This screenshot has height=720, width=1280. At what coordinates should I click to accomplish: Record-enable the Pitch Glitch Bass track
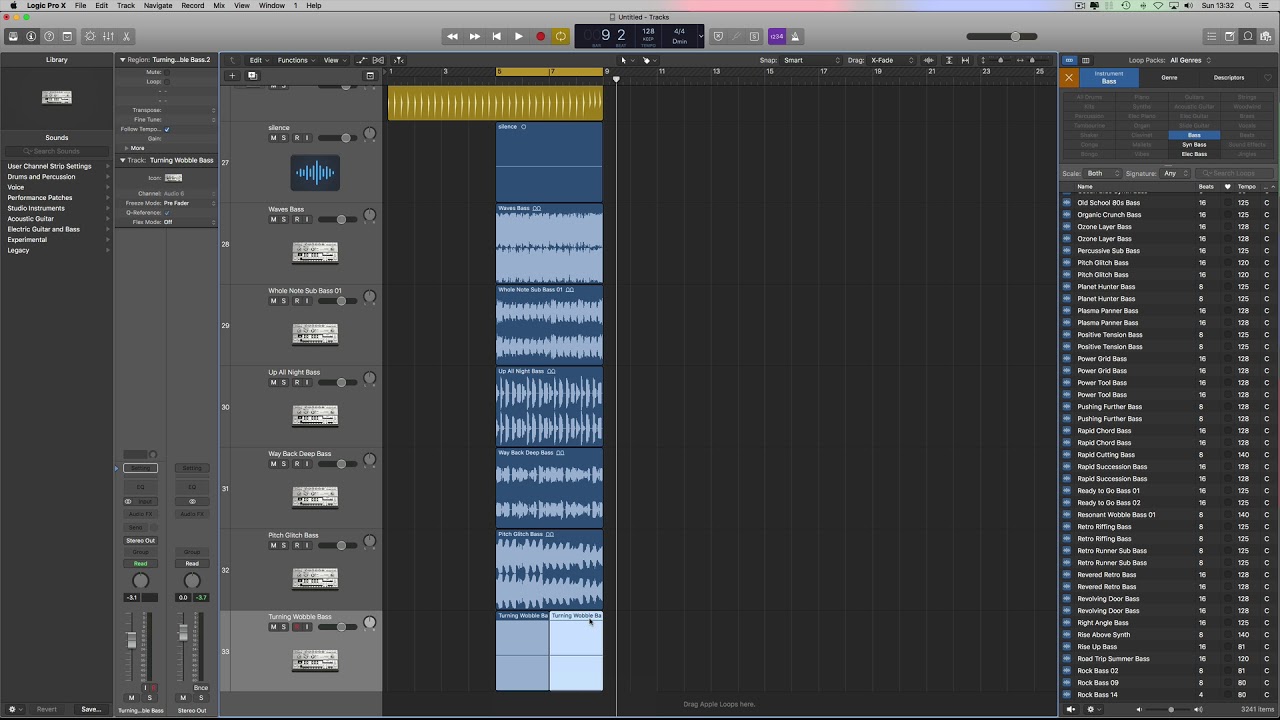296,545
